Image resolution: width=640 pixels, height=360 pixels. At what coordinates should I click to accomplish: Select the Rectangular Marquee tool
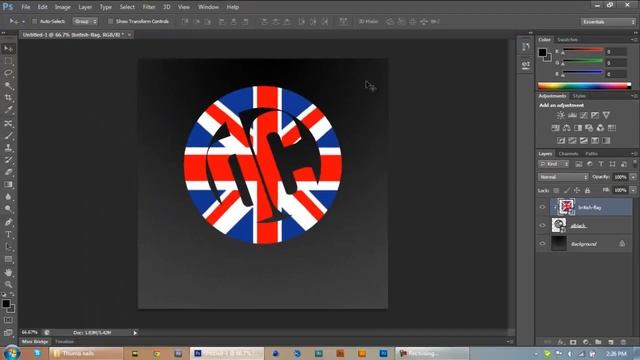pyautogui.click(x=8, y=61)
